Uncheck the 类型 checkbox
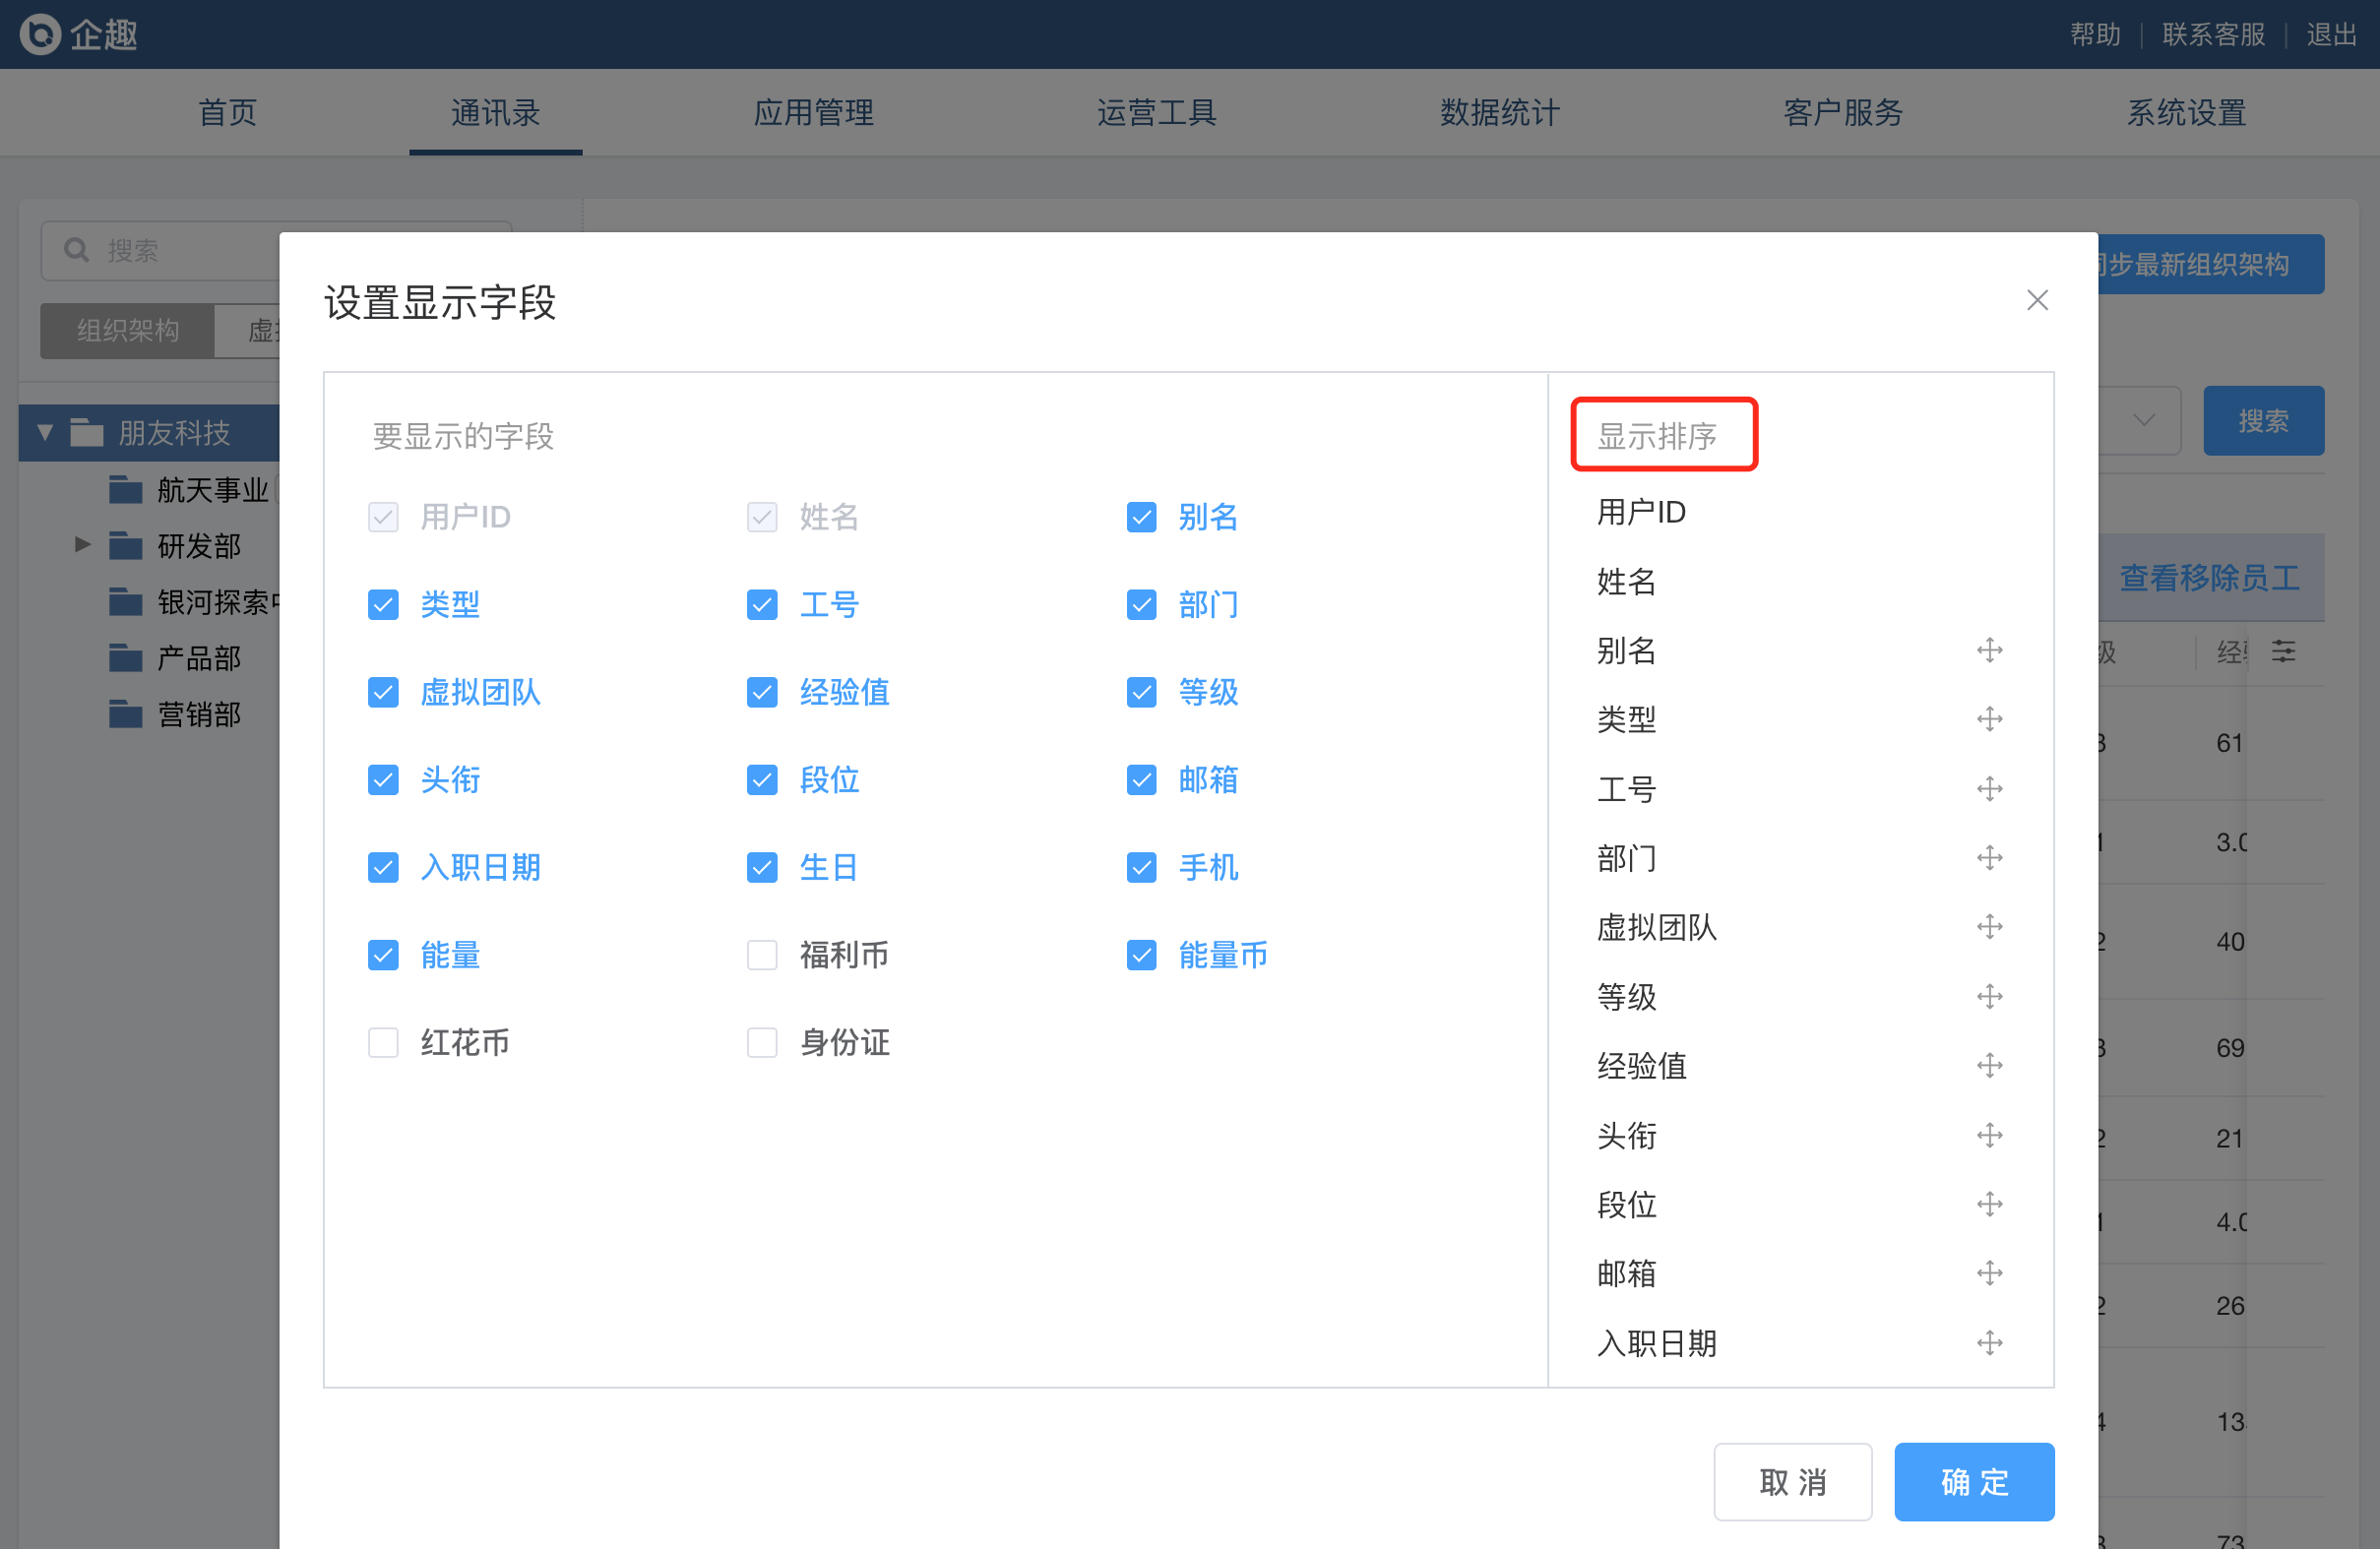The width and height of the screenshot is (2380, 1549). coord(383,605)
